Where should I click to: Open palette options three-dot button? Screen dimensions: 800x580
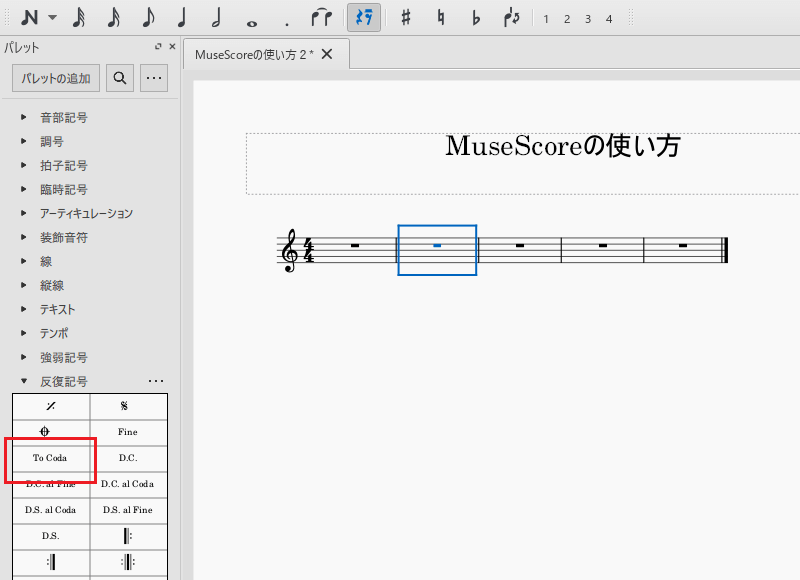coord(154,78)
